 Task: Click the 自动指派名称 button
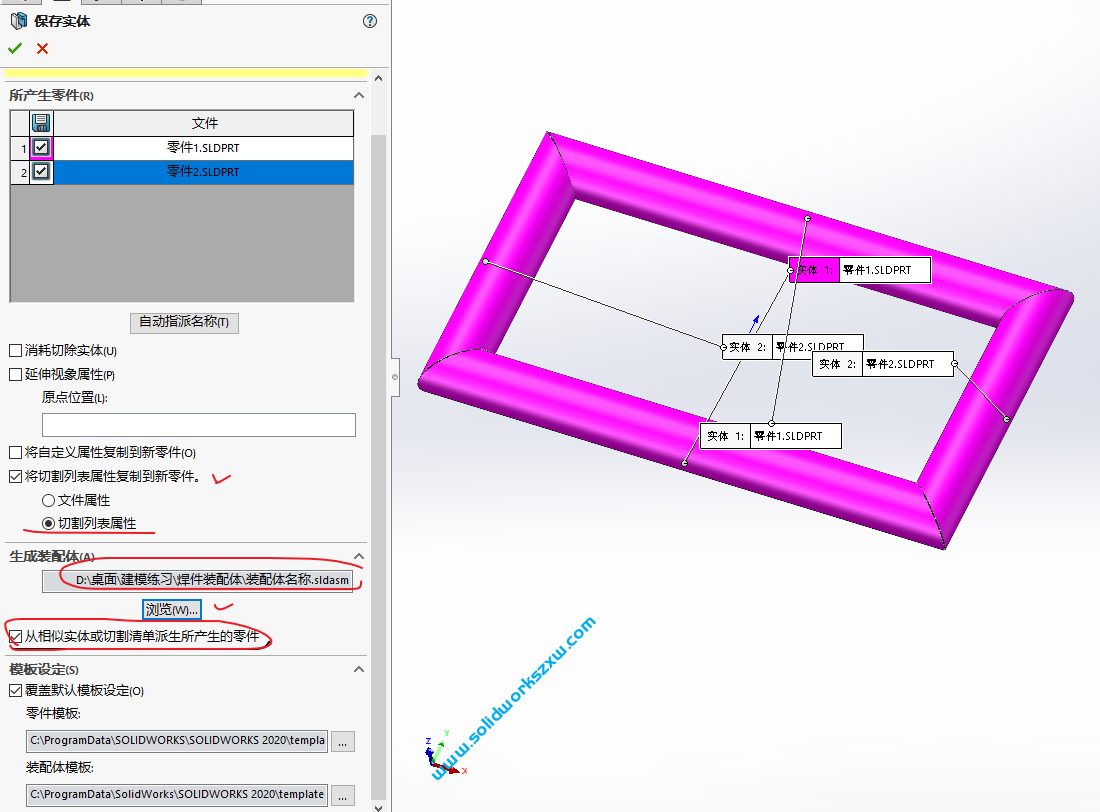184,322
